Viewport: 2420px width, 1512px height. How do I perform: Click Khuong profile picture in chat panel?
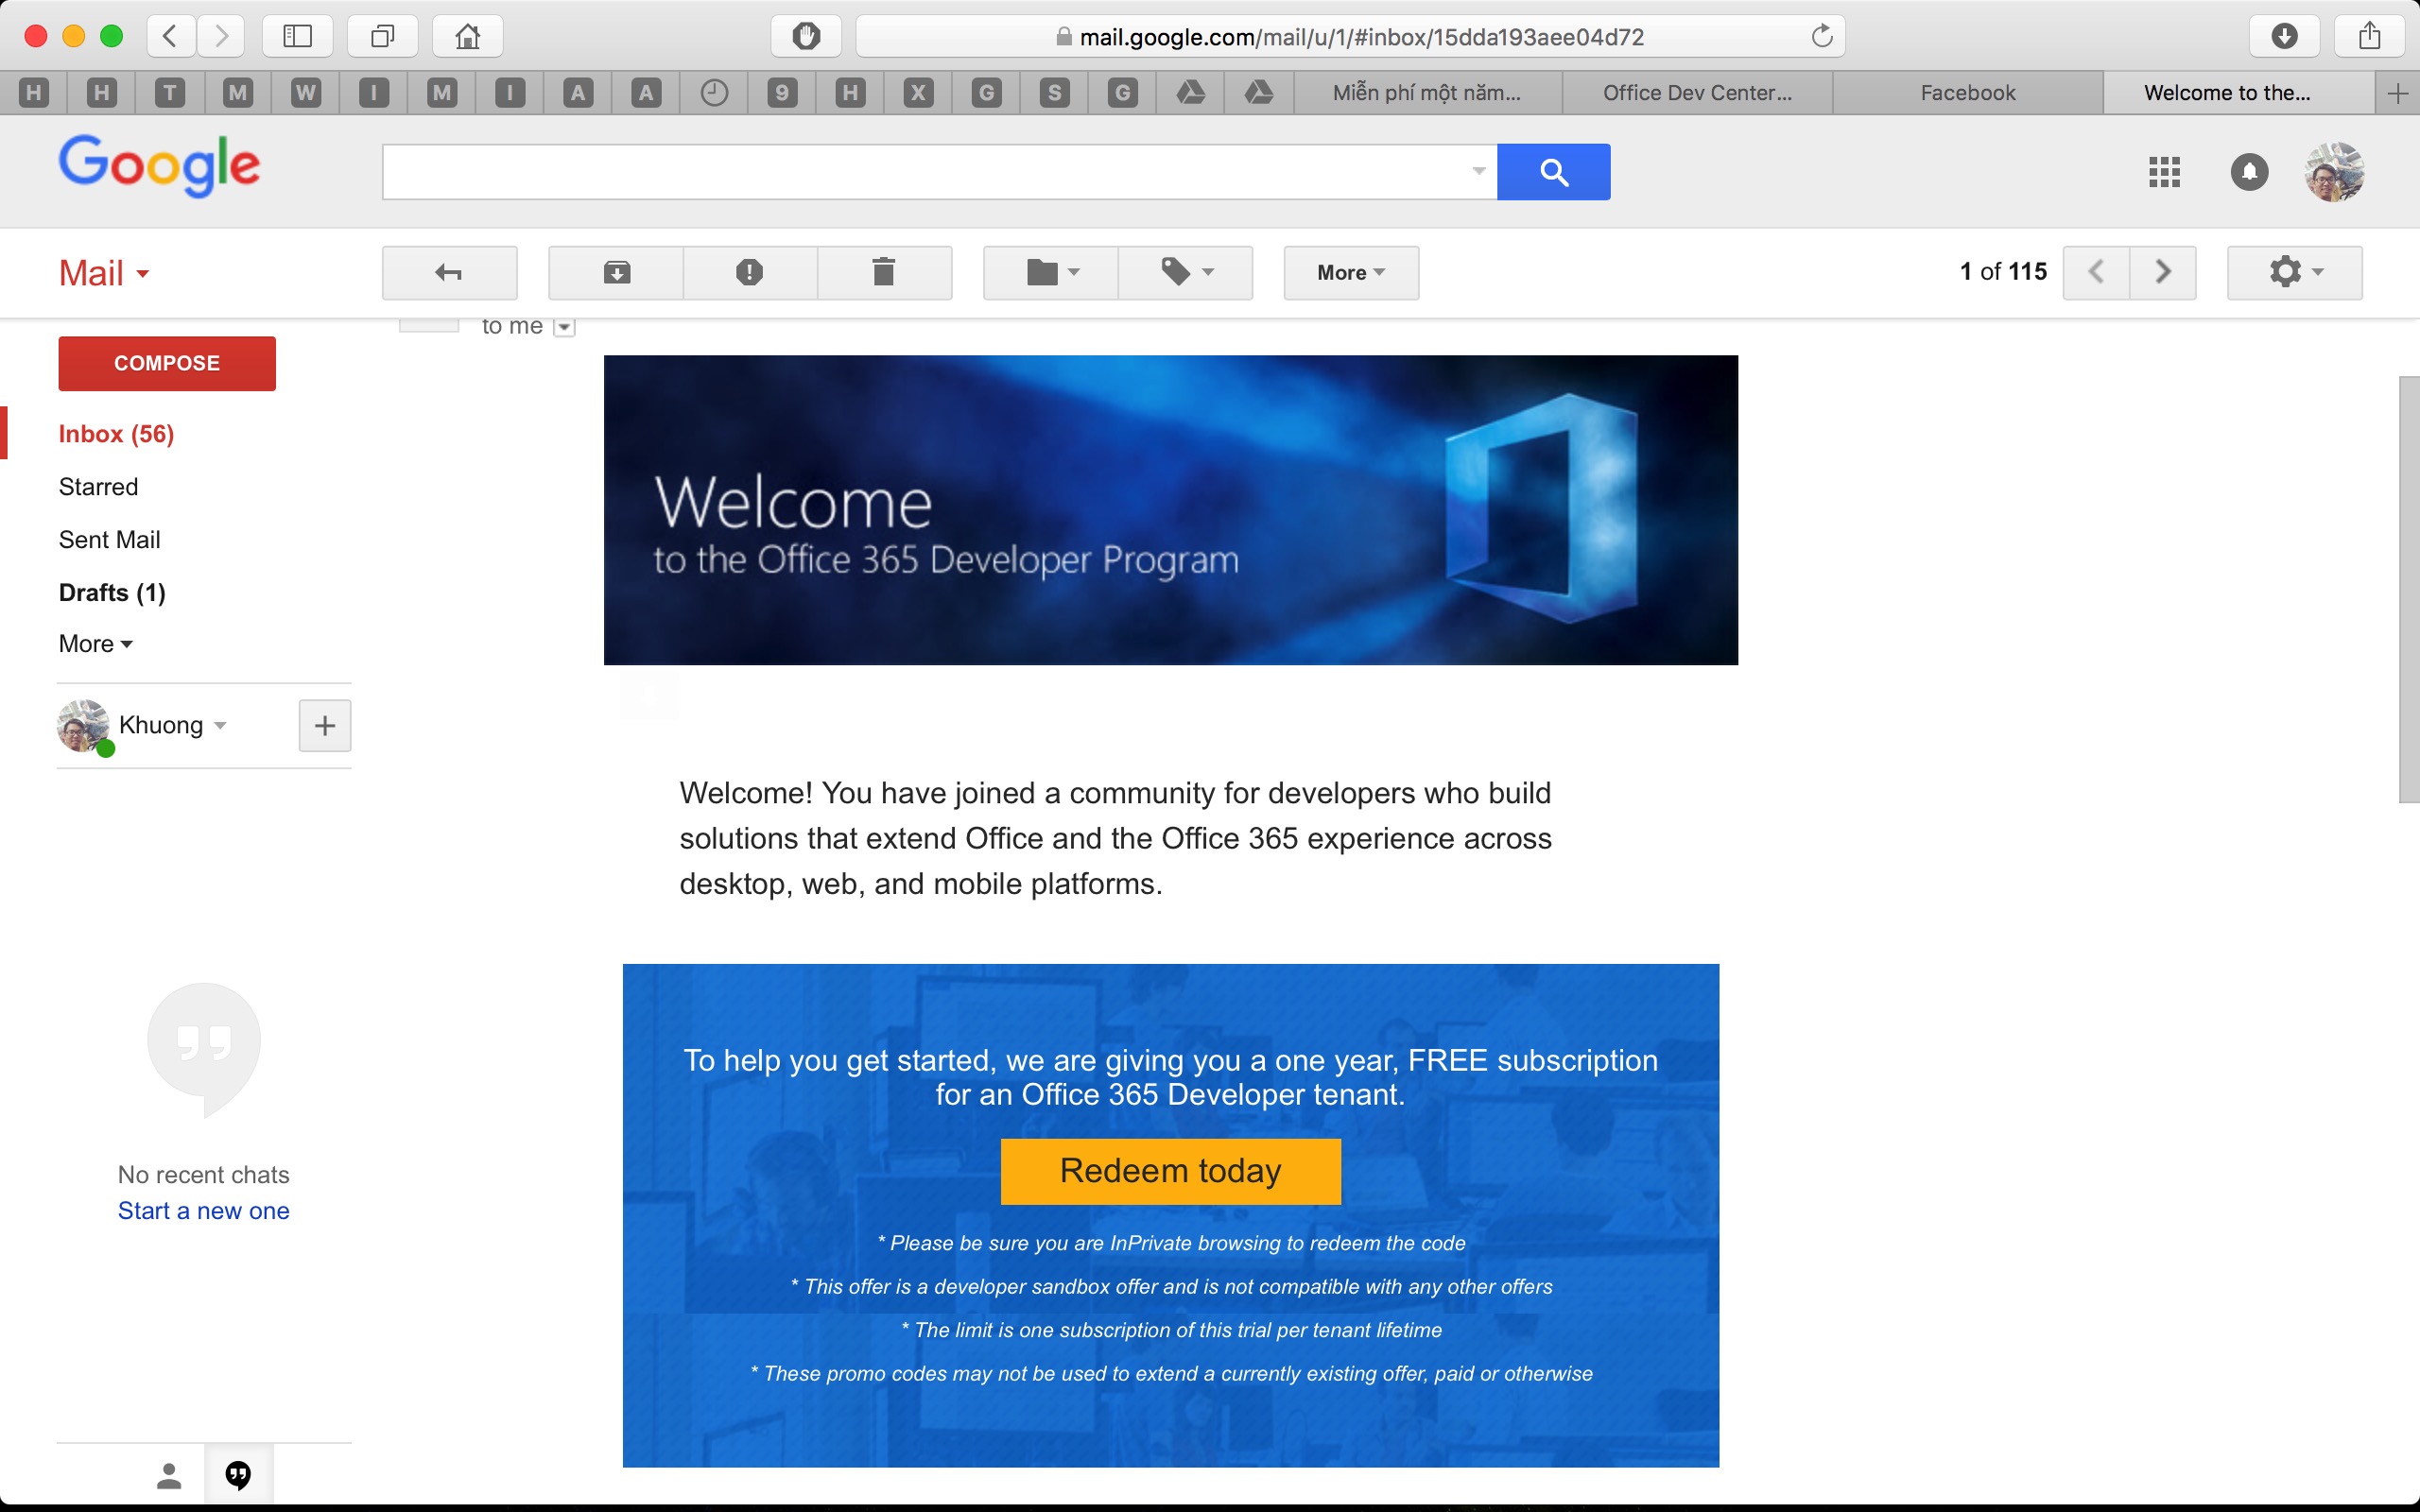[x=83, y=725]
